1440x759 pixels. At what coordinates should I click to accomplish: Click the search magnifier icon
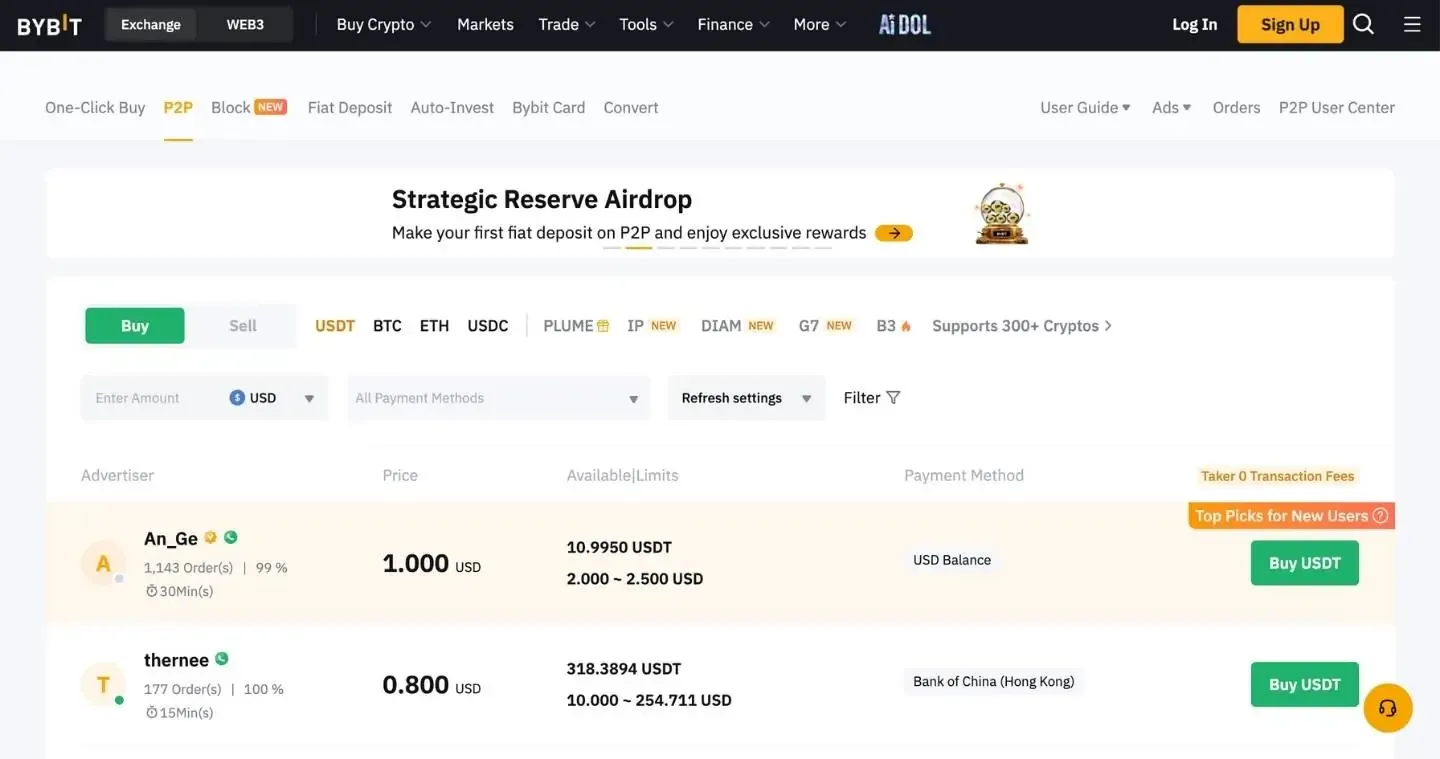(1363, 24)
